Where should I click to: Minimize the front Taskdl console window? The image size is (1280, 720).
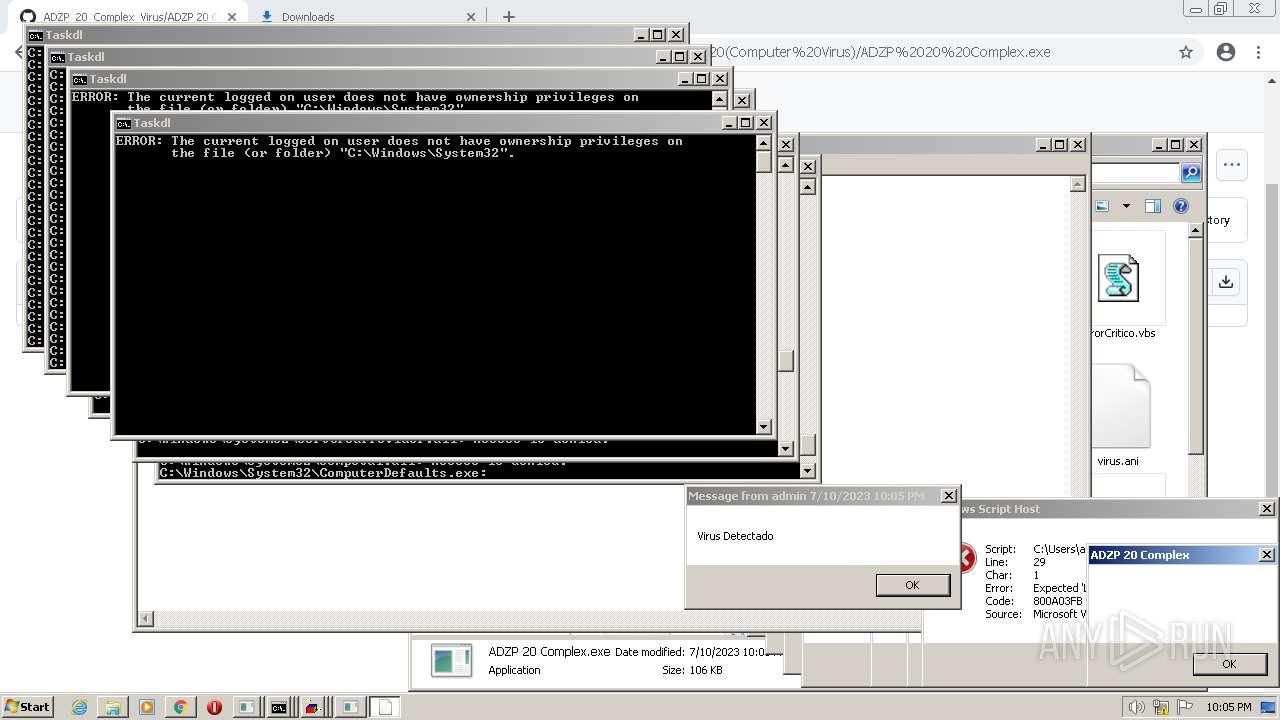(x=728, y=123)
